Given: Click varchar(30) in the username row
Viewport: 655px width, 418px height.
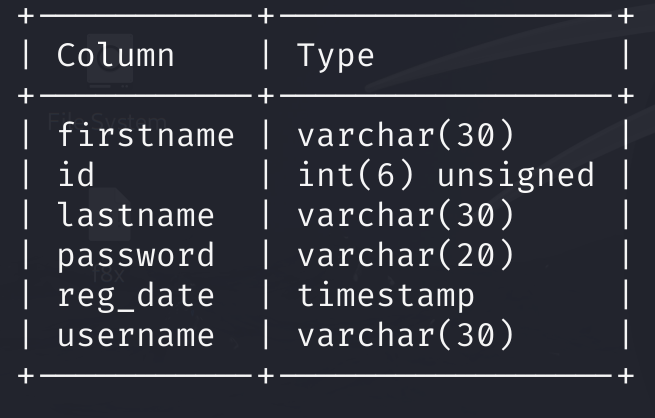Looking at the screenshot, I should pyautogui.click(x=405, y=335).
